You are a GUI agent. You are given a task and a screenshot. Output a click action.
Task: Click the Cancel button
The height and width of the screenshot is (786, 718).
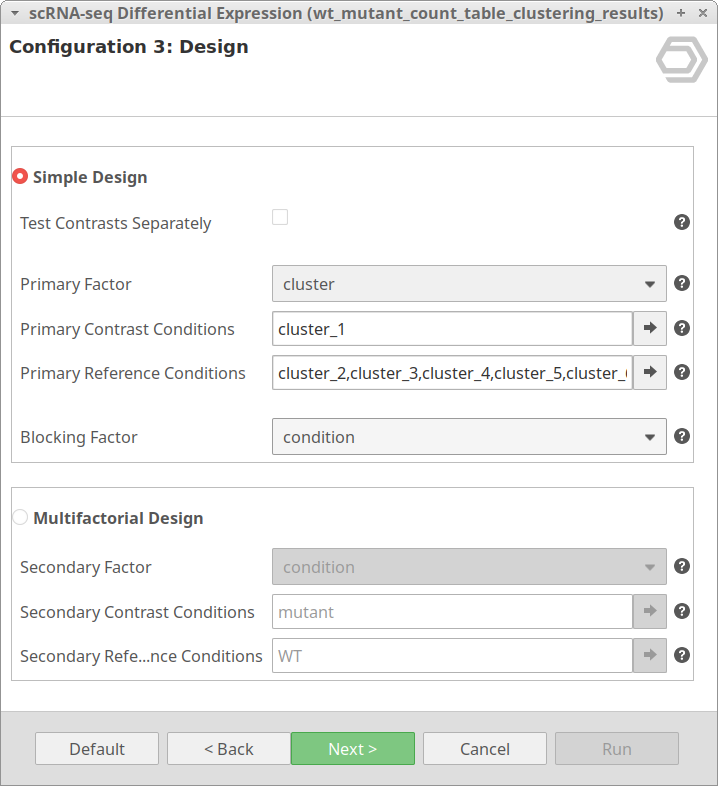484,749
